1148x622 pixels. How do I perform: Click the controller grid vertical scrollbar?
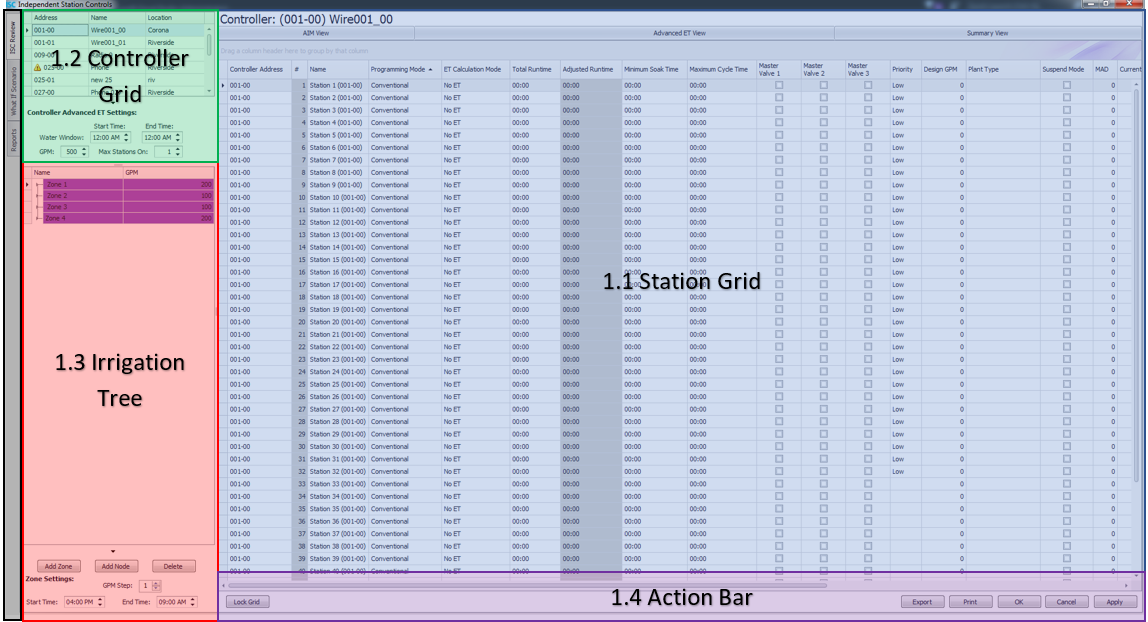click(x=209, y=45)
